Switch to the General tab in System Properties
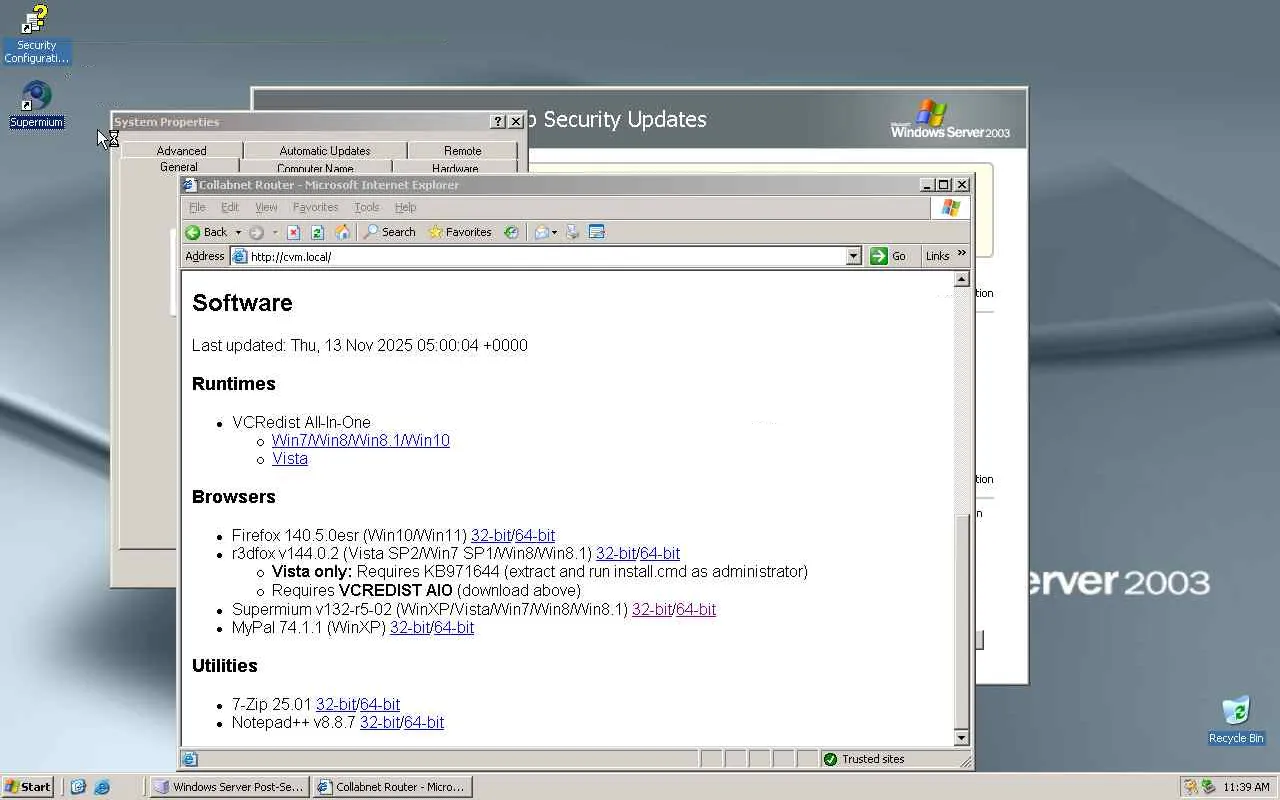The image size is (1280, 800). (179, 167)
